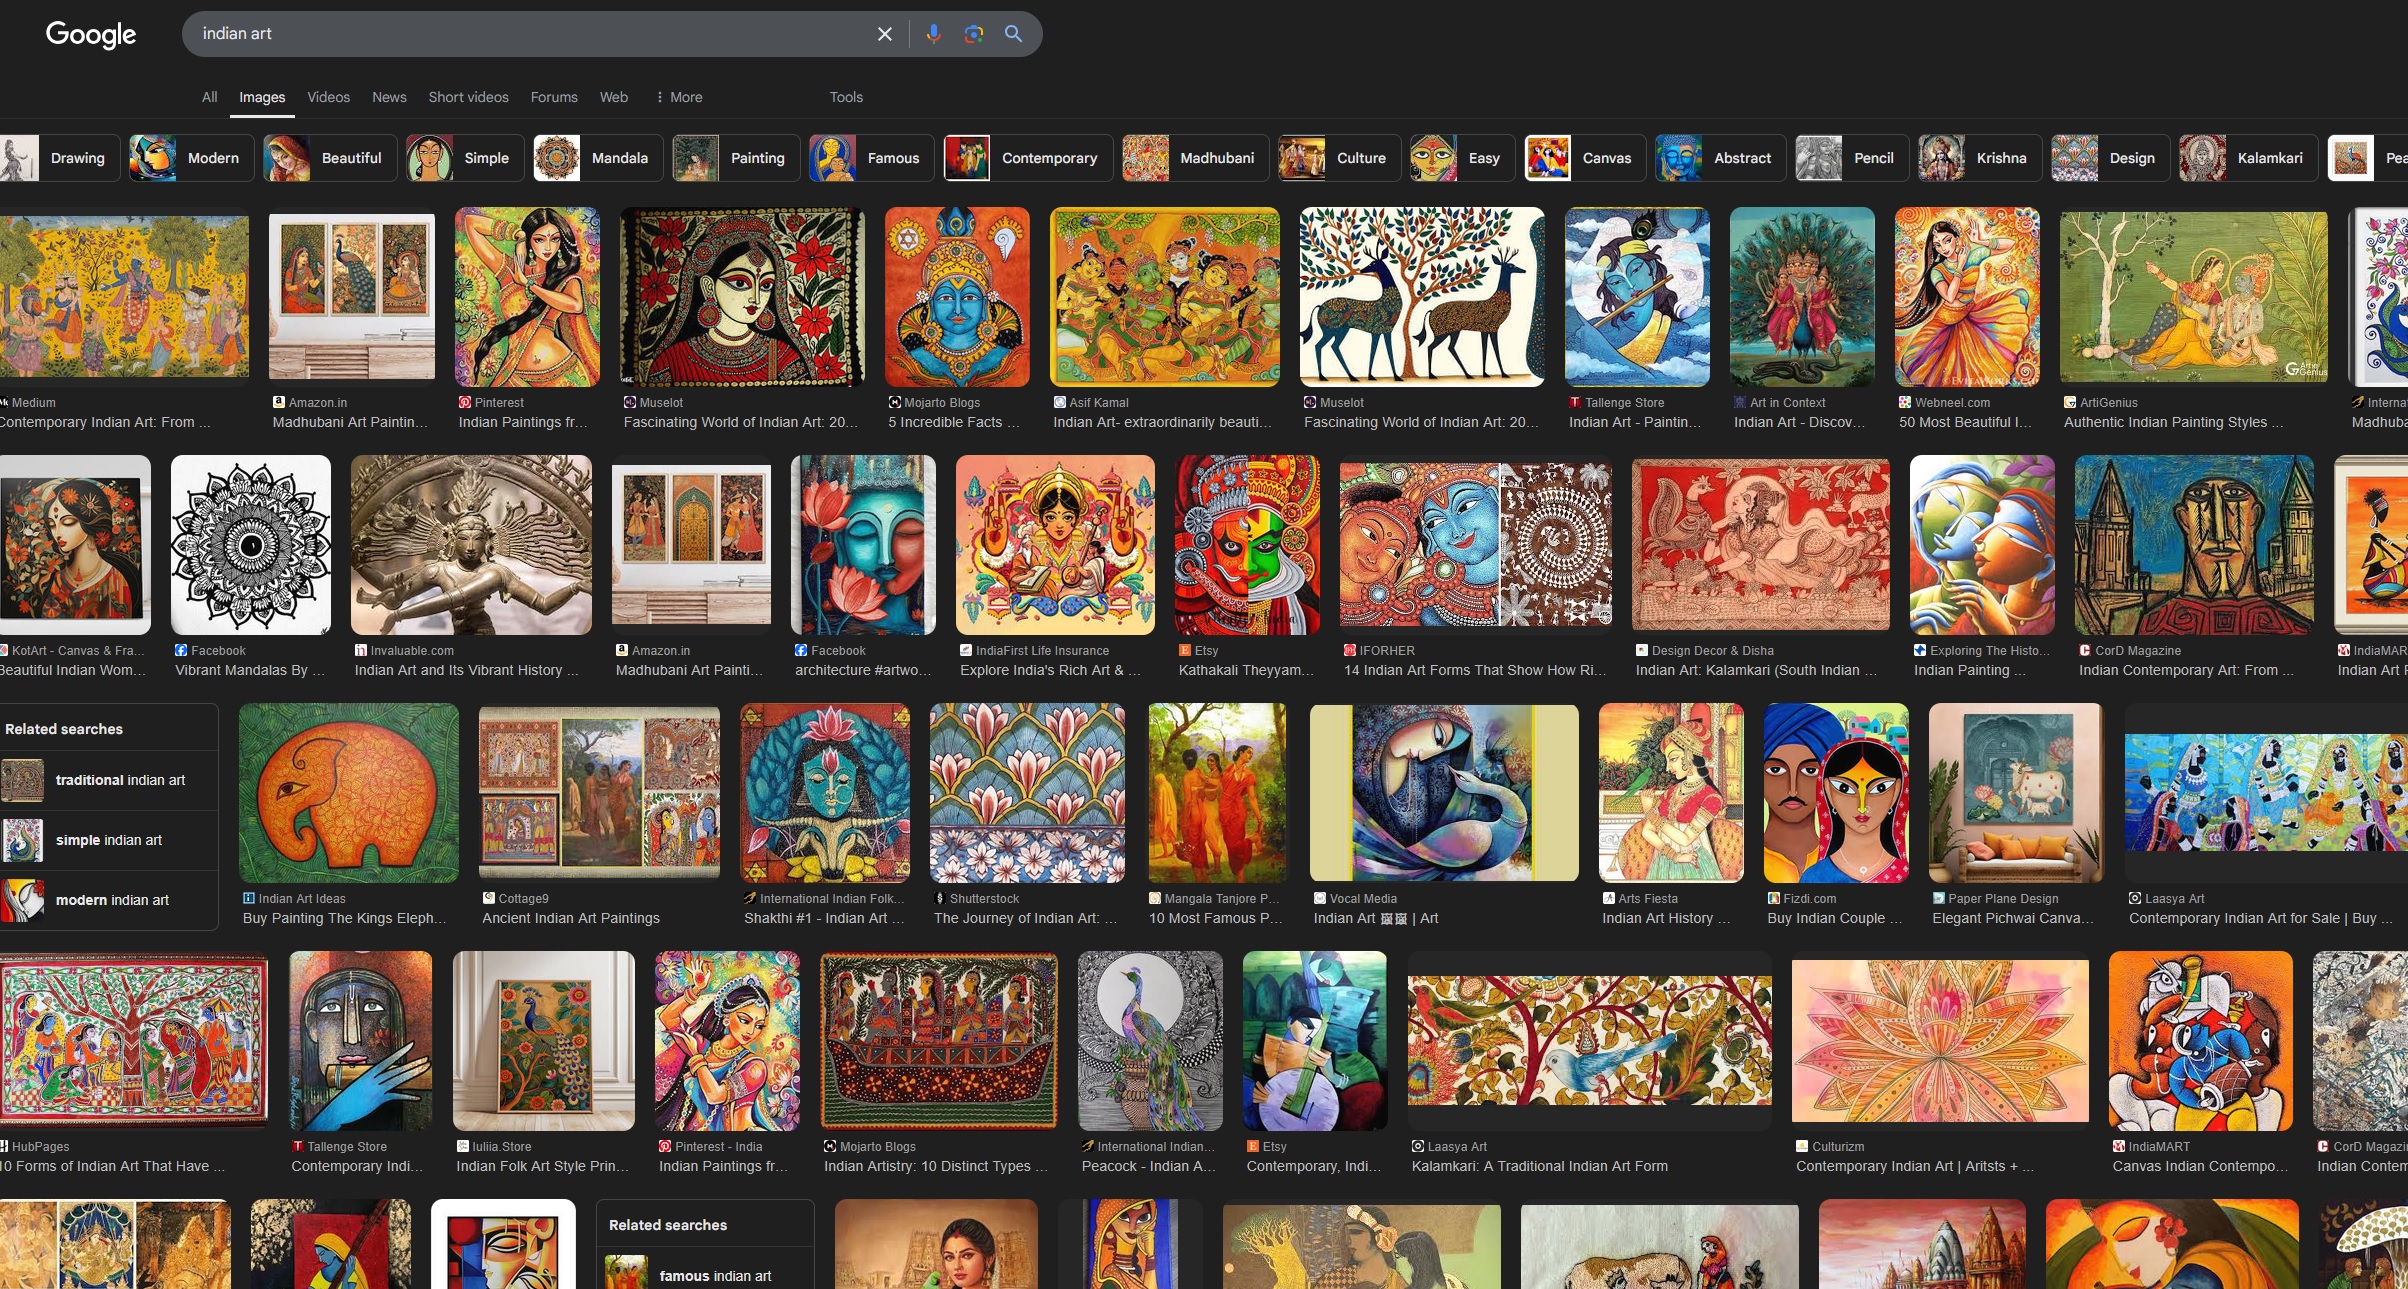
Task: Click the Google logo
Action: click(91, 34)
